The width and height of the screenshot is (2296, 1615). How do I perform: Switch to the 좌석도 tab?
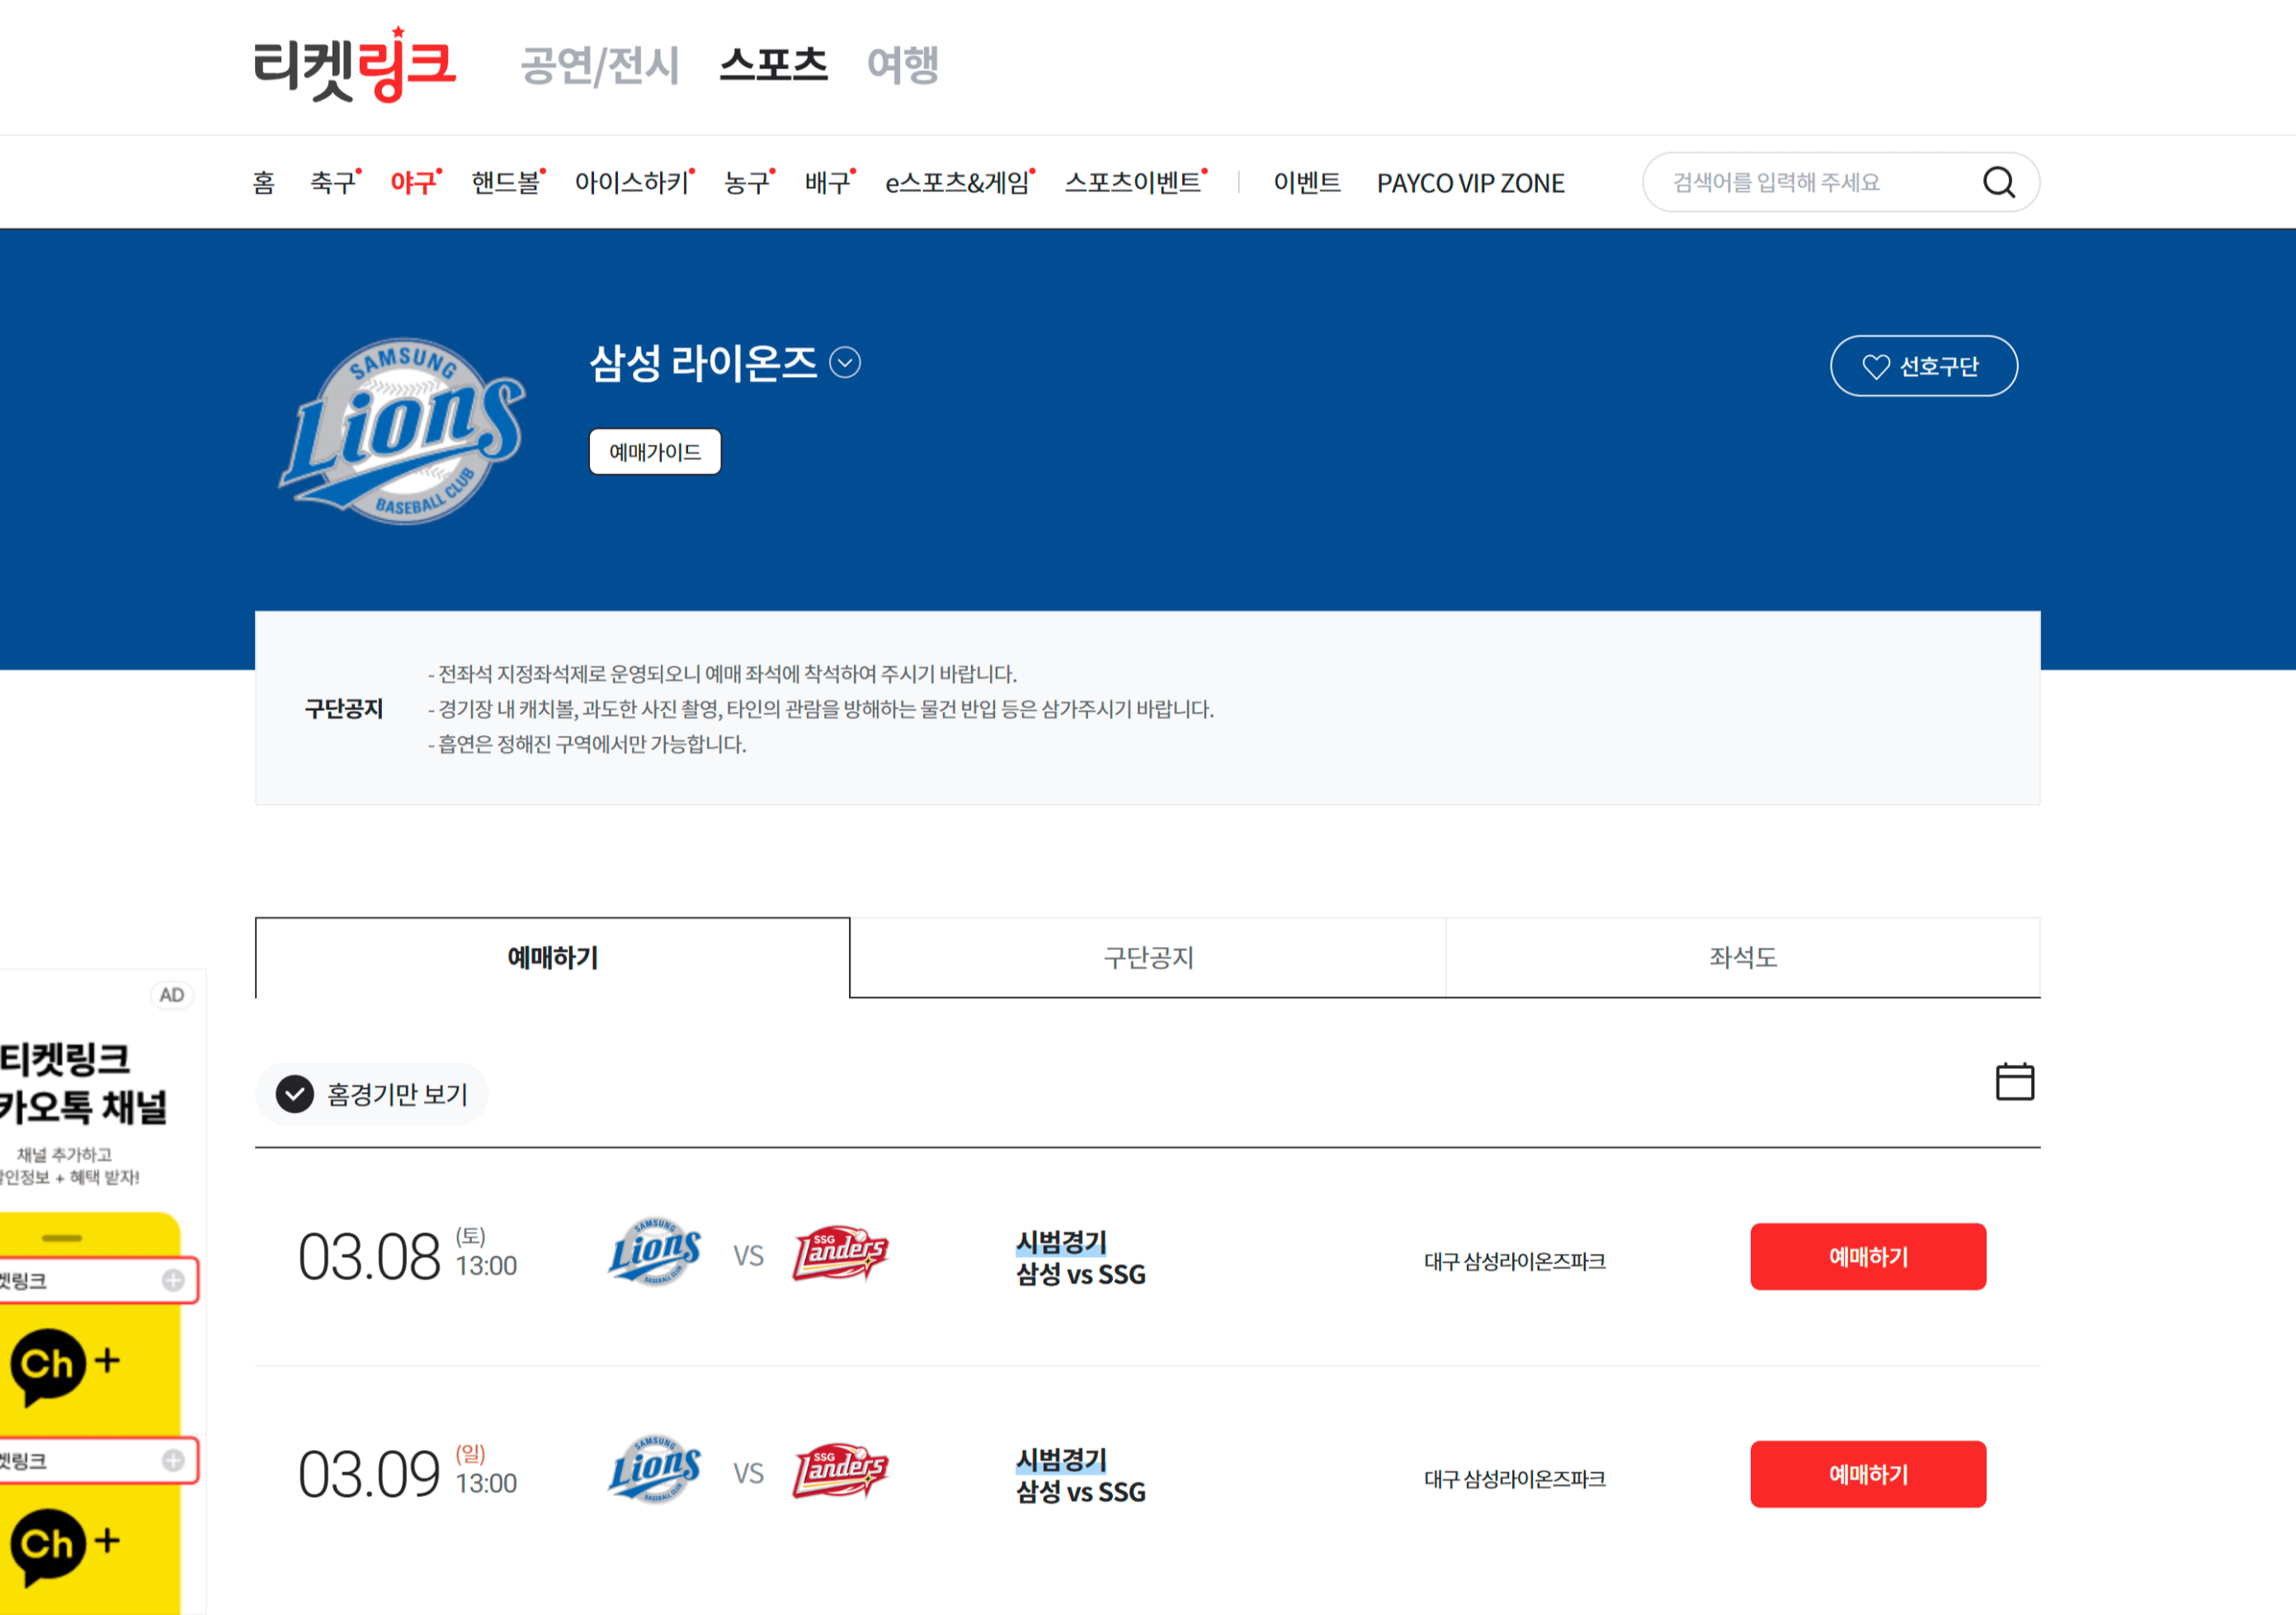(1742, 958)
